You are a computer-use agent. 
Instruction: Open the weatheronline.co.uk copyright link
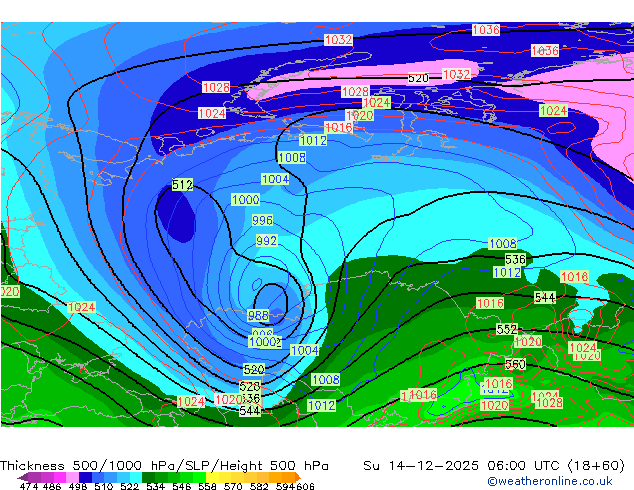(550, 481)
